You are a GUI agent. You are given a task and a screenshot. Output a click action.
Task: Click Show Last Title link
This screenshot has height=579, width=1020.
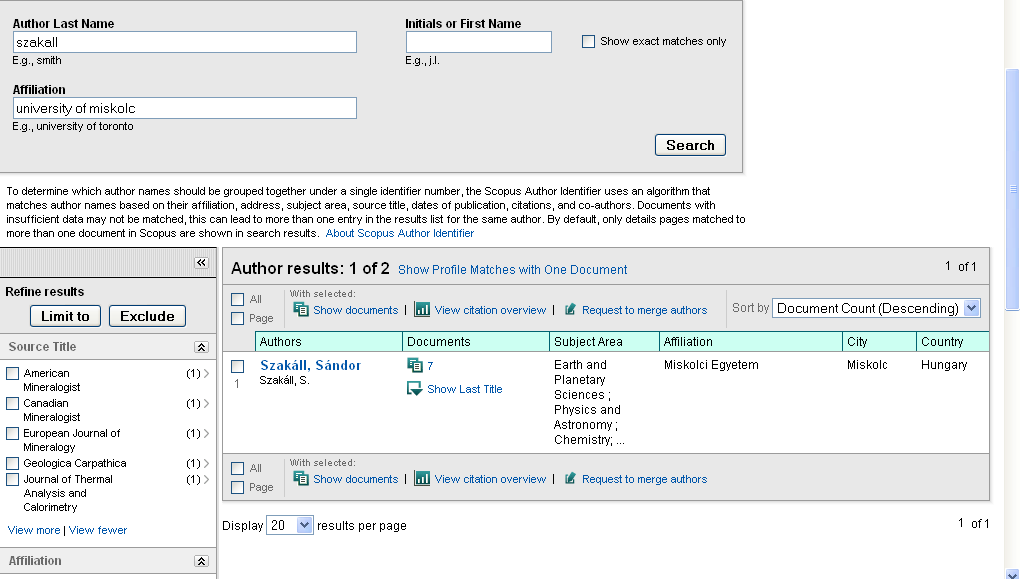(464, 389)
